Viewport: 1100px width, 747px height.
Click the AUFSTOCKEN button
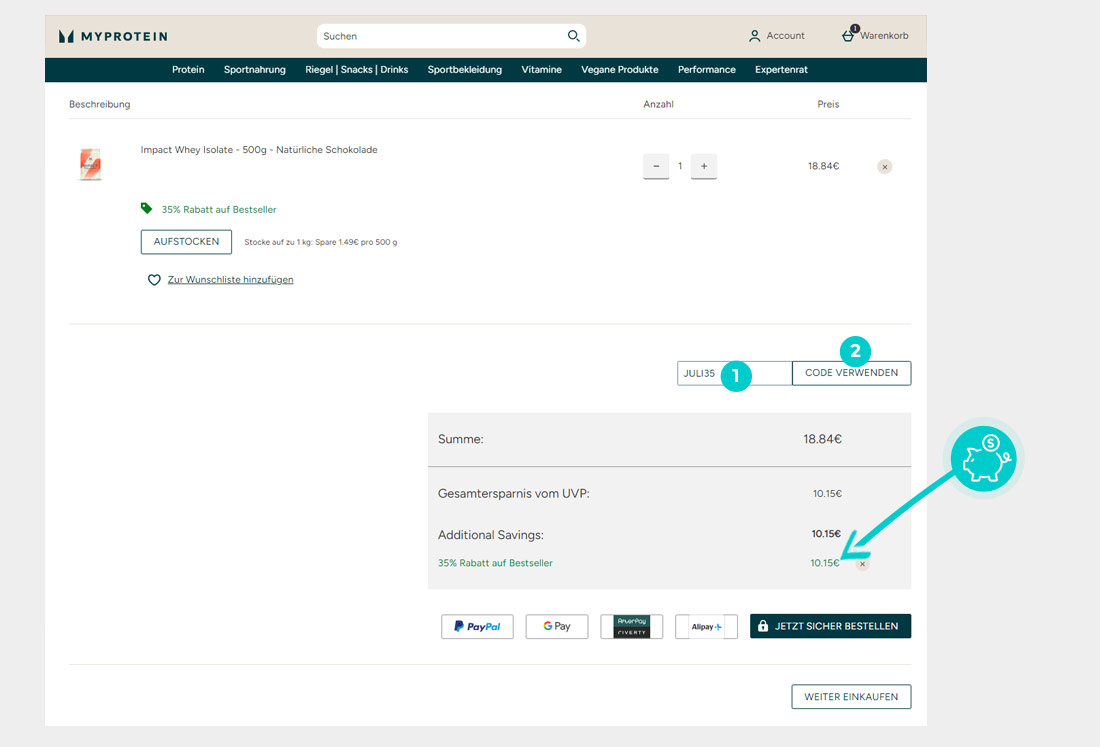tap(187, 242)
